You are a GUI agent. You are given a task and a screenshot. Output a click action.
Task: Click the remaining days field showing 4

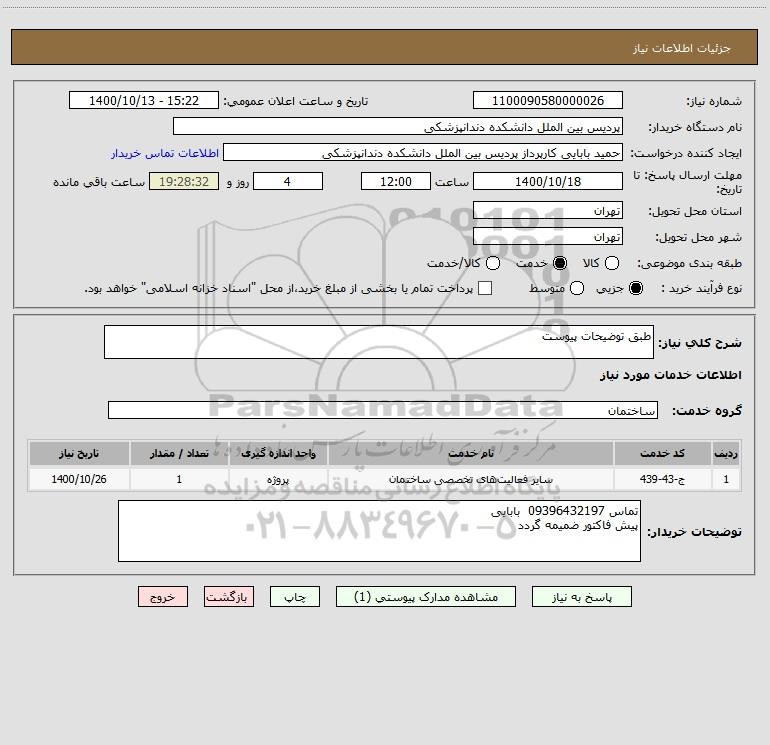pyautogui.click(x=288, y=181)
